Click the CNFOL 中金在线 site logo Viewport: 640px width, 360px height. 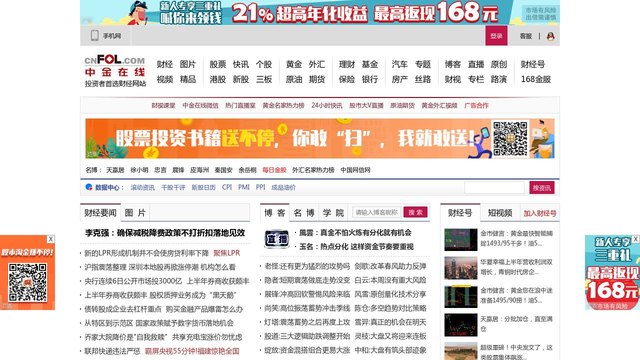click(115, 71)
